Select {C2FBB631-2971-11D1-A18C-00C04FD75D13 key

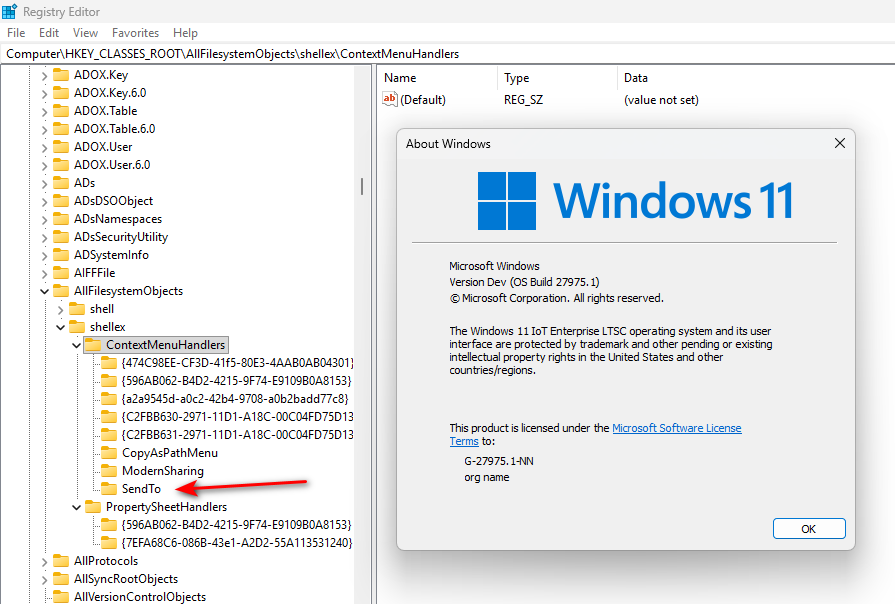coord(237,435)
